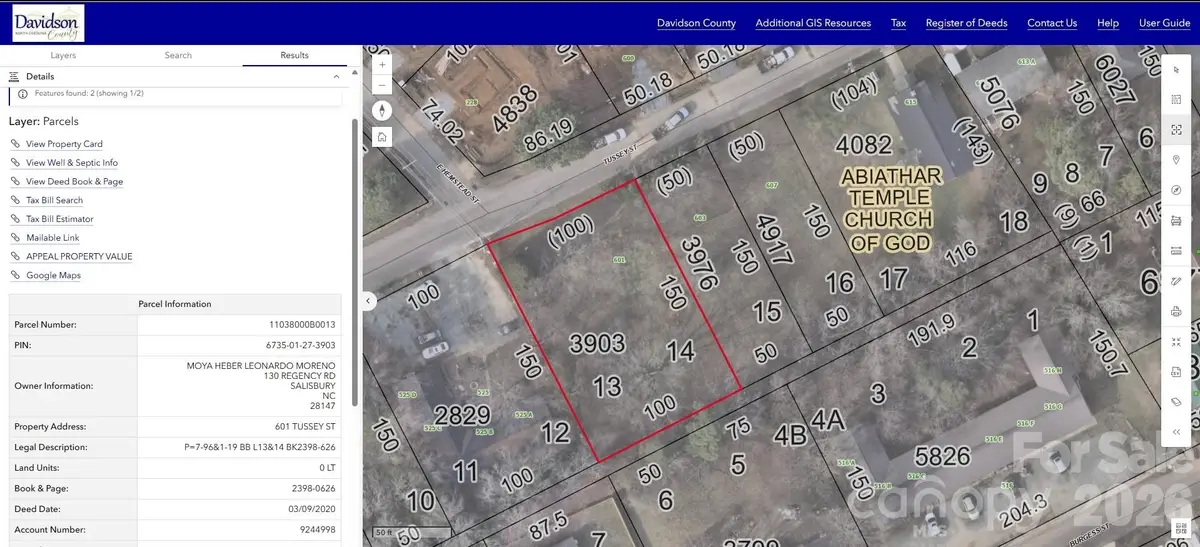
Task: Click parcel 3903 label on the map
Action: 597,345
